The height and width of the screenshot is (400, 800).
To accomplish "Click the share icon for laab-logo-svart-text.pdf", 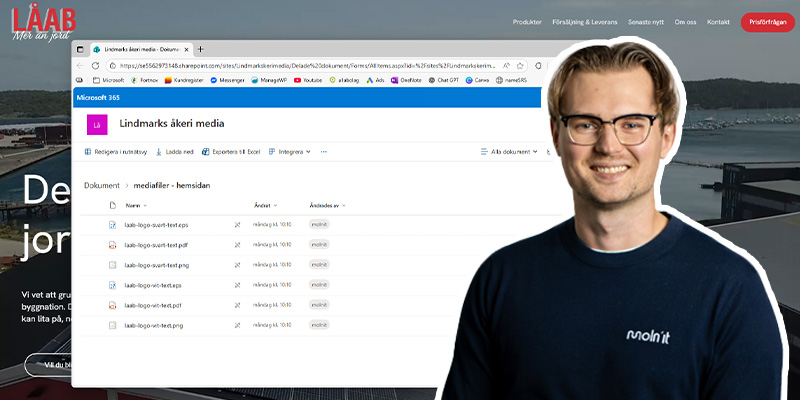I will pos(237,245).
